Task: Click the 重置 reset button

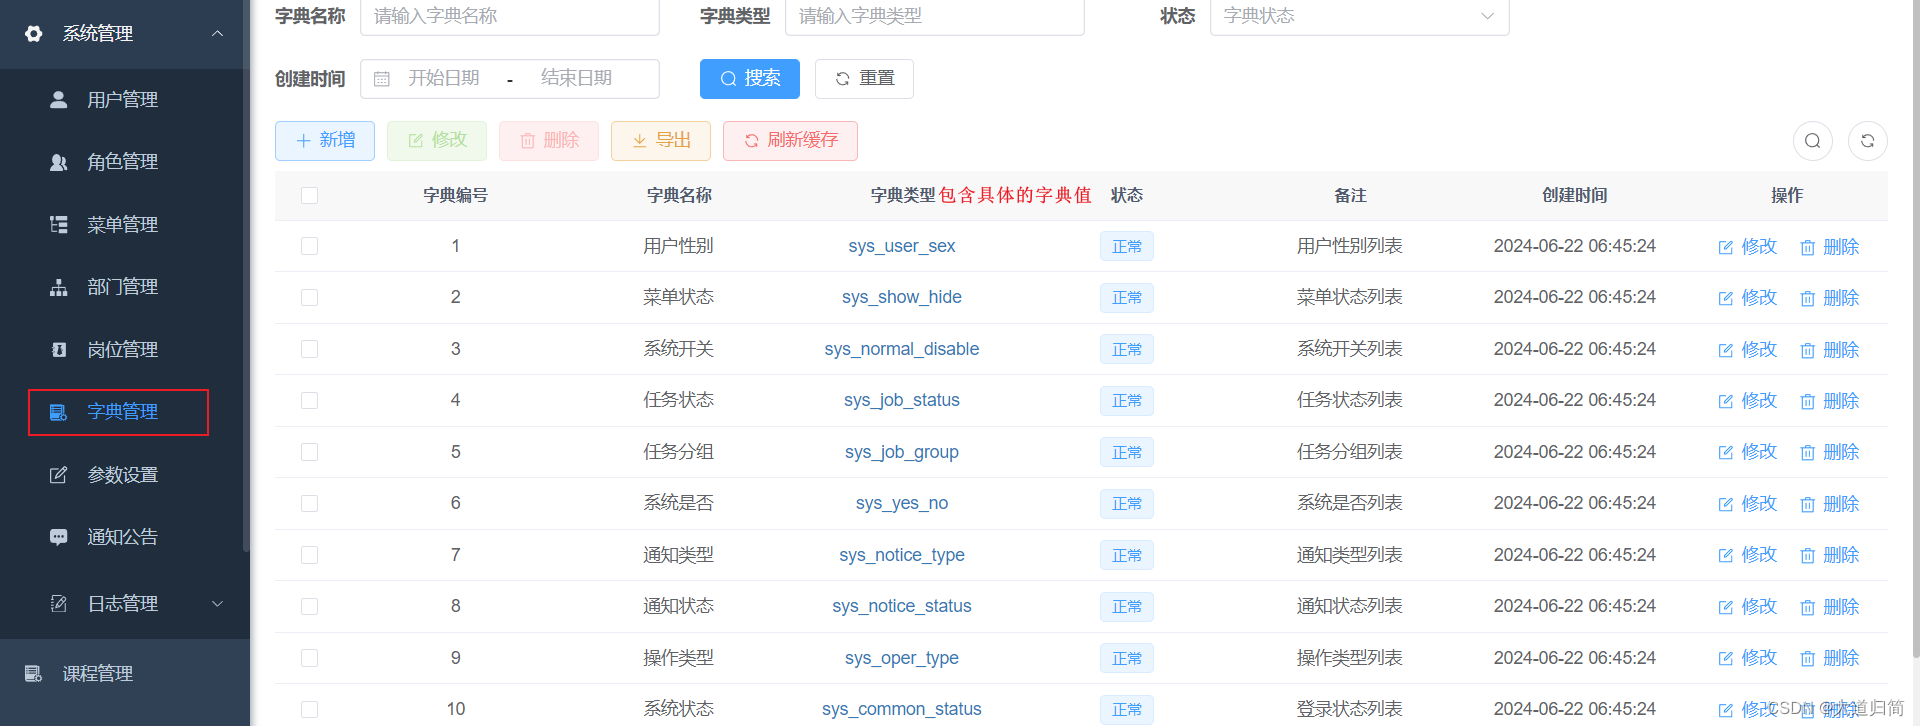Action: [x=864, y=78]
